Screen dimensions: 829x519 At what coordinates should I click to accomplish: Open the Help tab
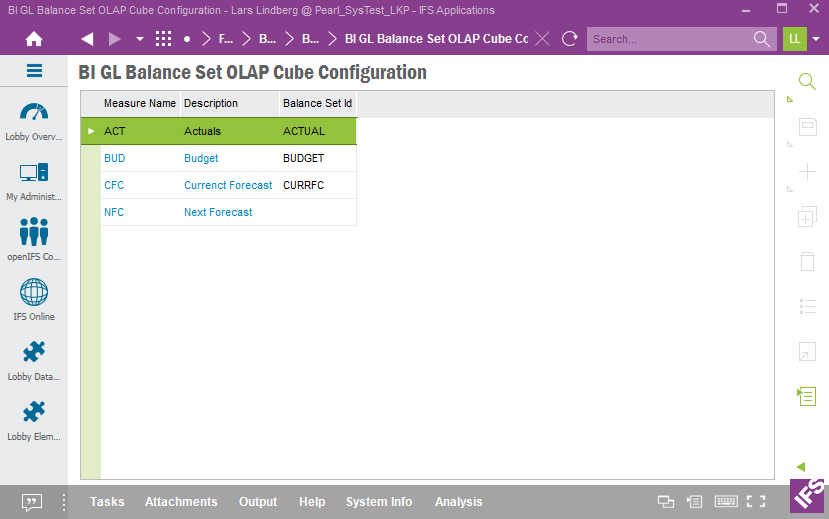(x=312, y=502)
